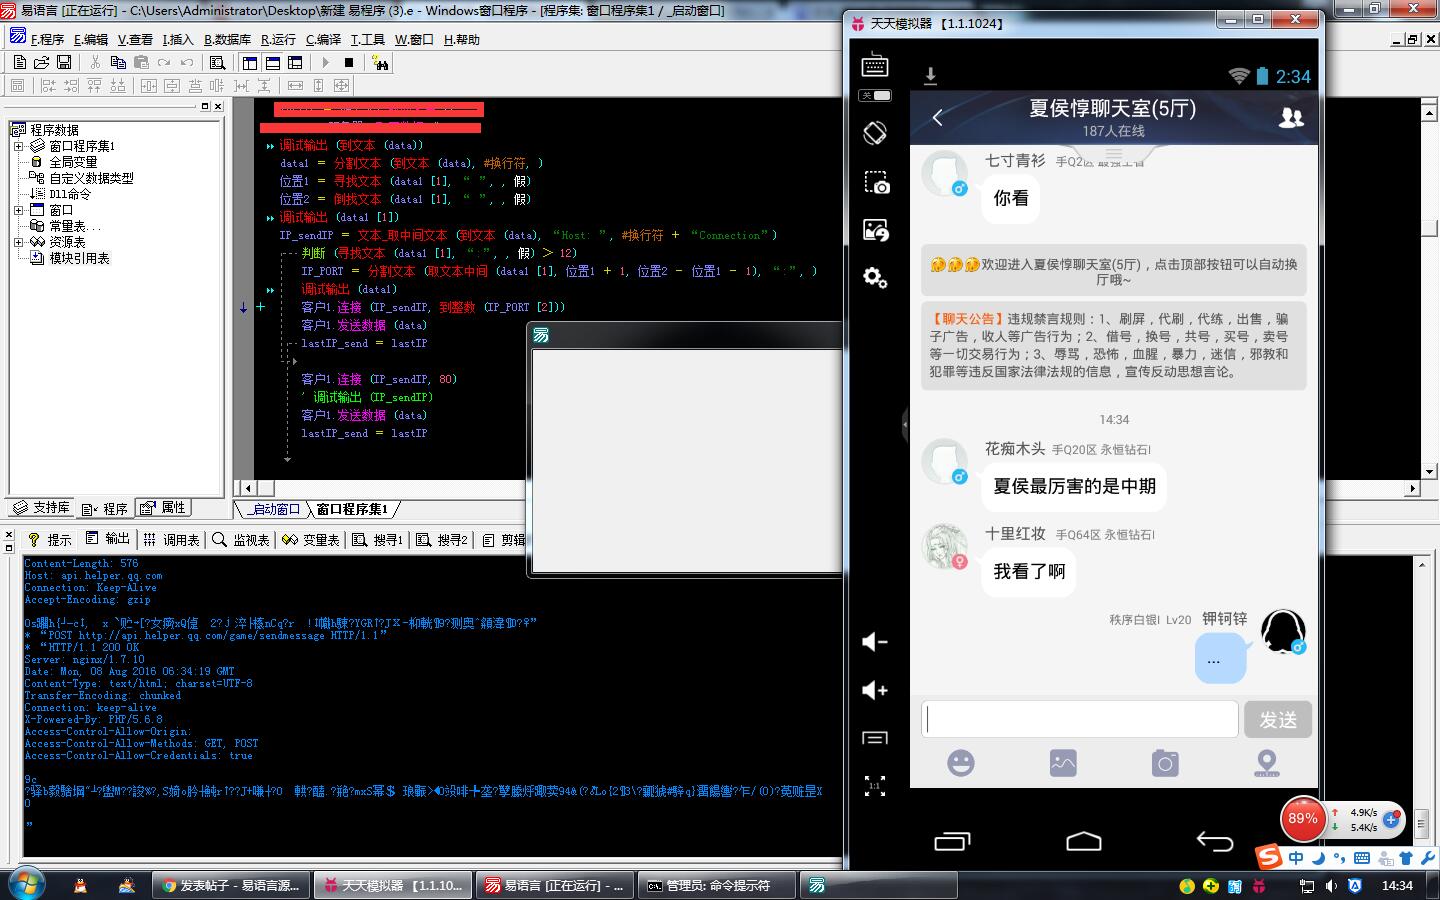The width and height of the screenshot is (1440, 900).
Task: Switch to 天天模拟器 taskbar button
Action: pos(392,885)
